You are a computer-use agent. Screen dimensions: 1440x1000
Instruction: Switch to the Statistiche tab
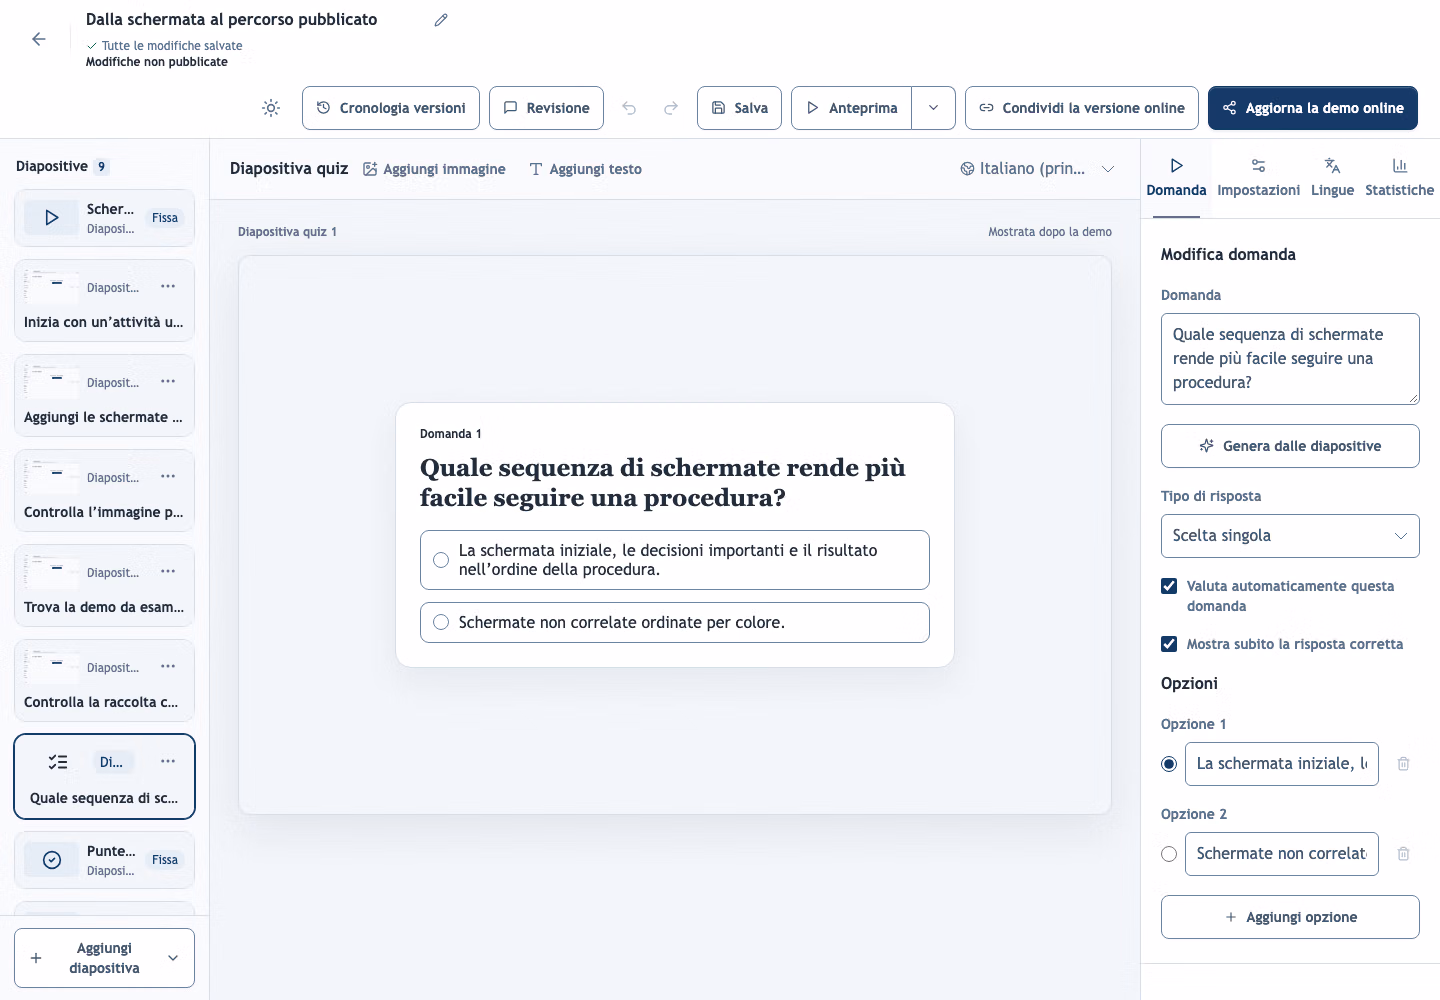coord(1399,178)
